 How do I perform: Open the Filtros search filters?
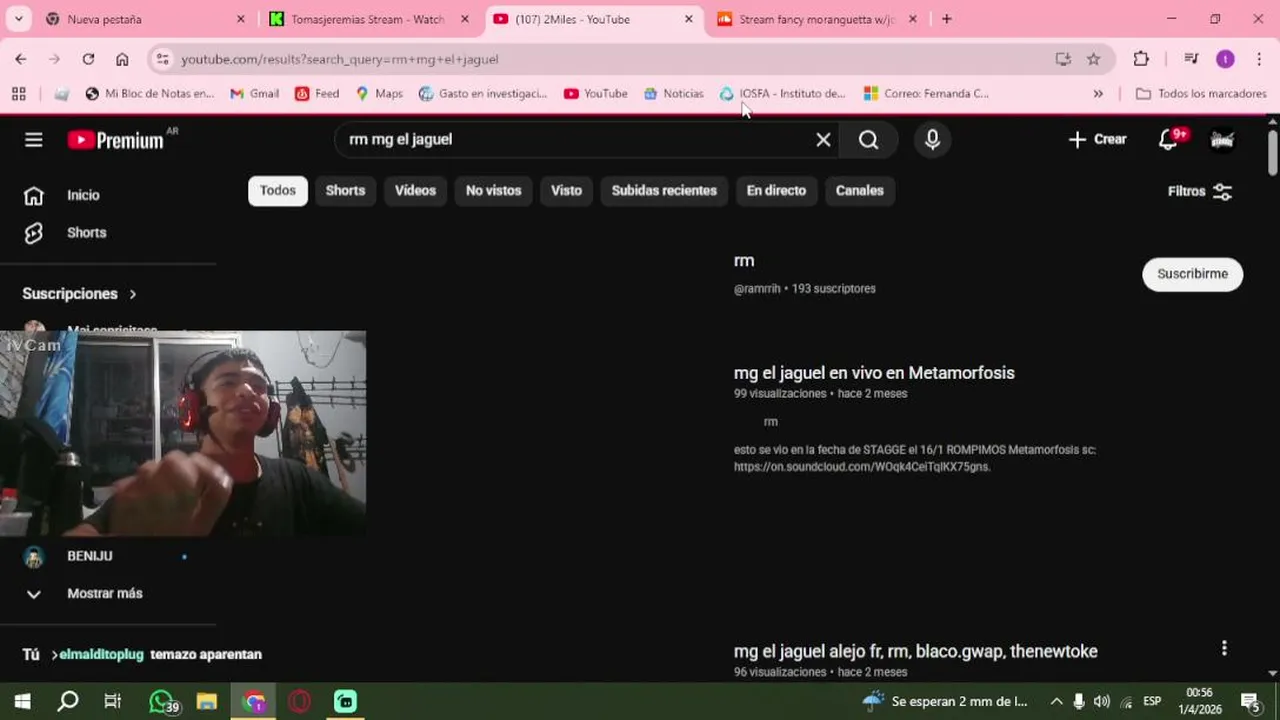(x=1200, y=191)
